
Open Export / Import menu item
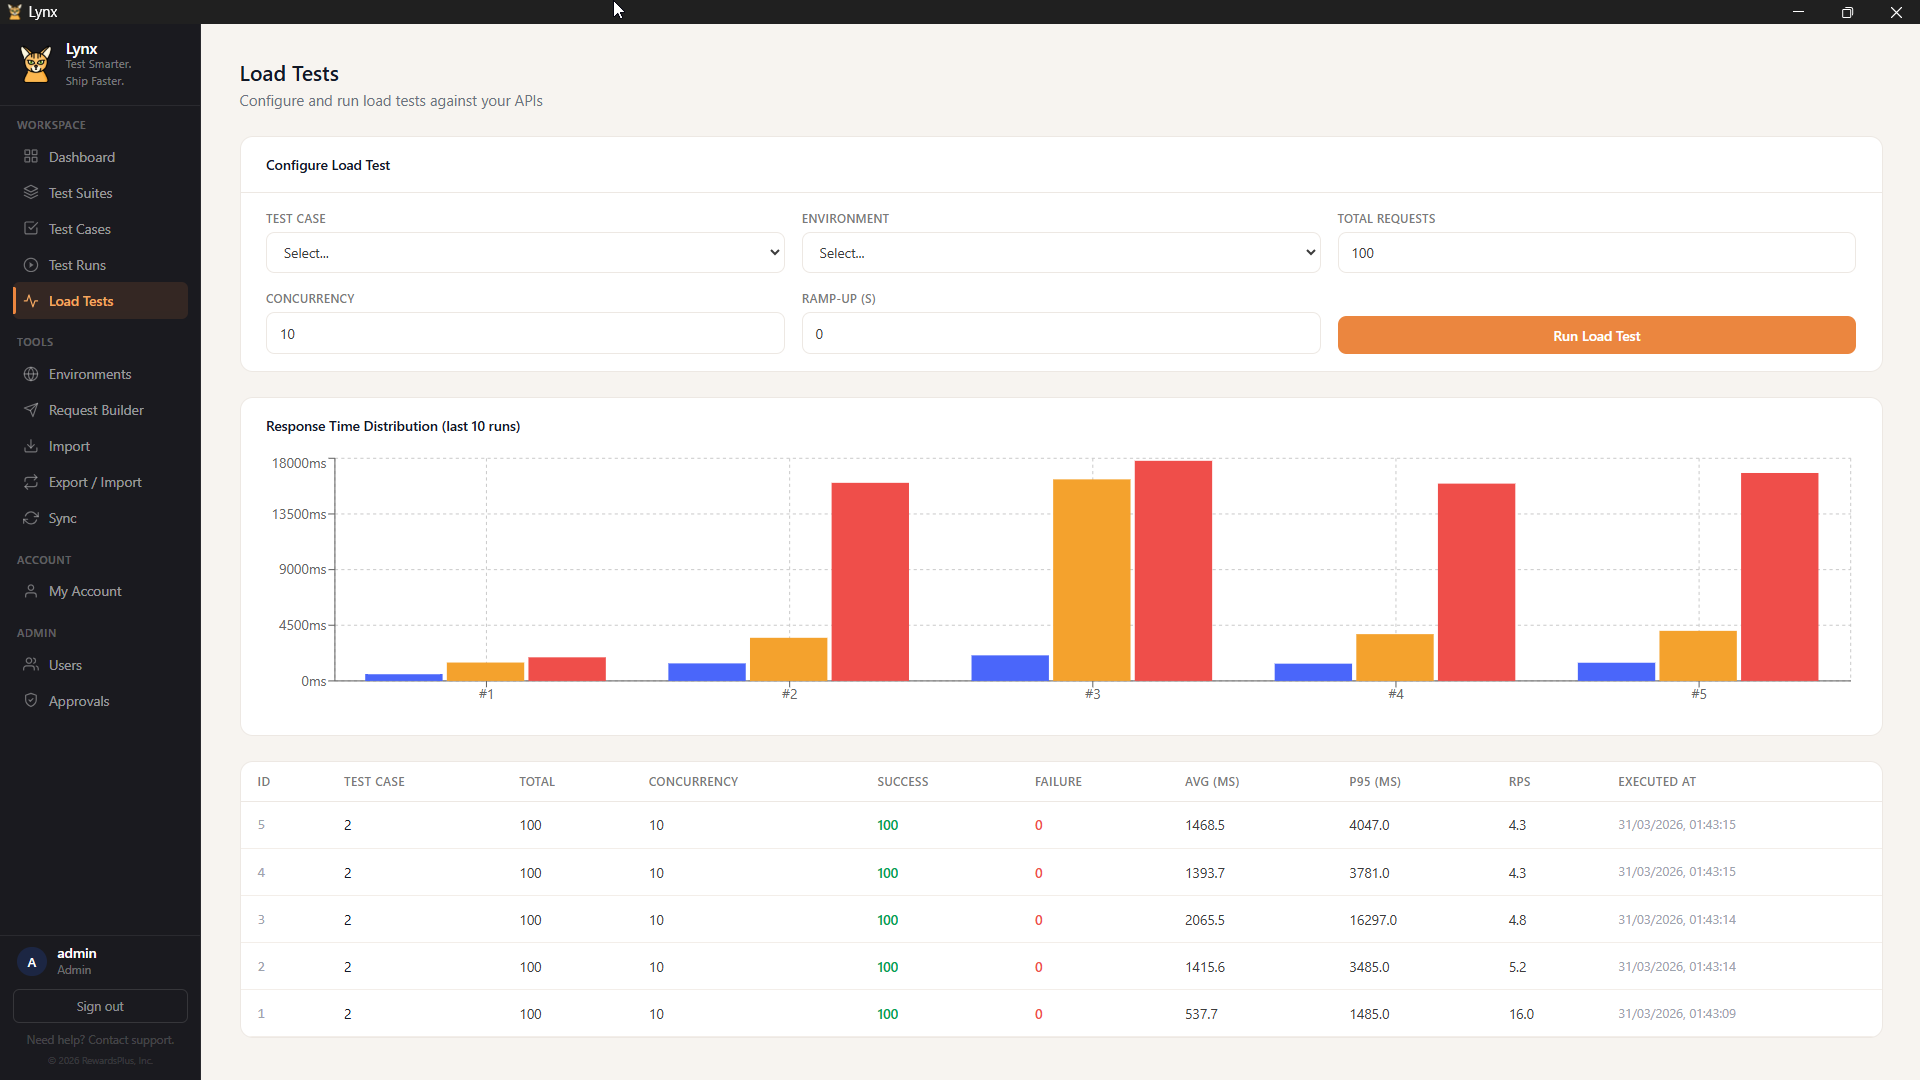click(95, 482)
